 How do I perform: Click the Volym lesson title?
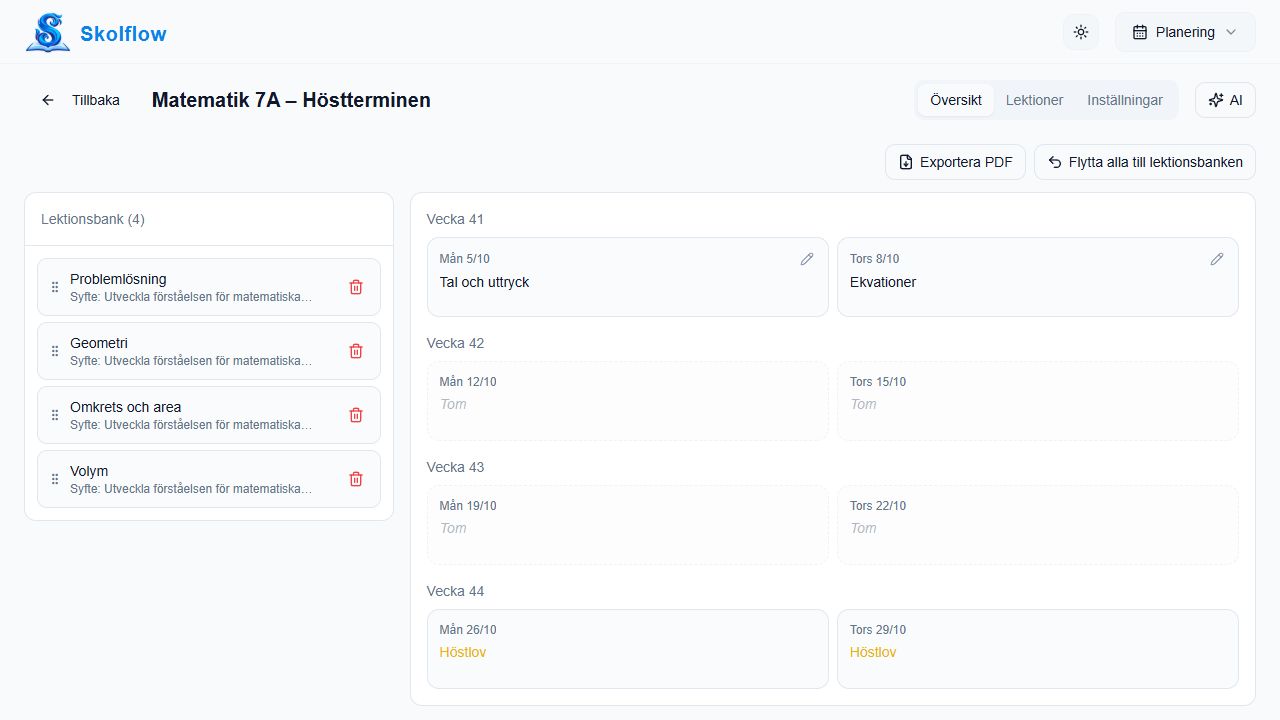tap(89, 471)
